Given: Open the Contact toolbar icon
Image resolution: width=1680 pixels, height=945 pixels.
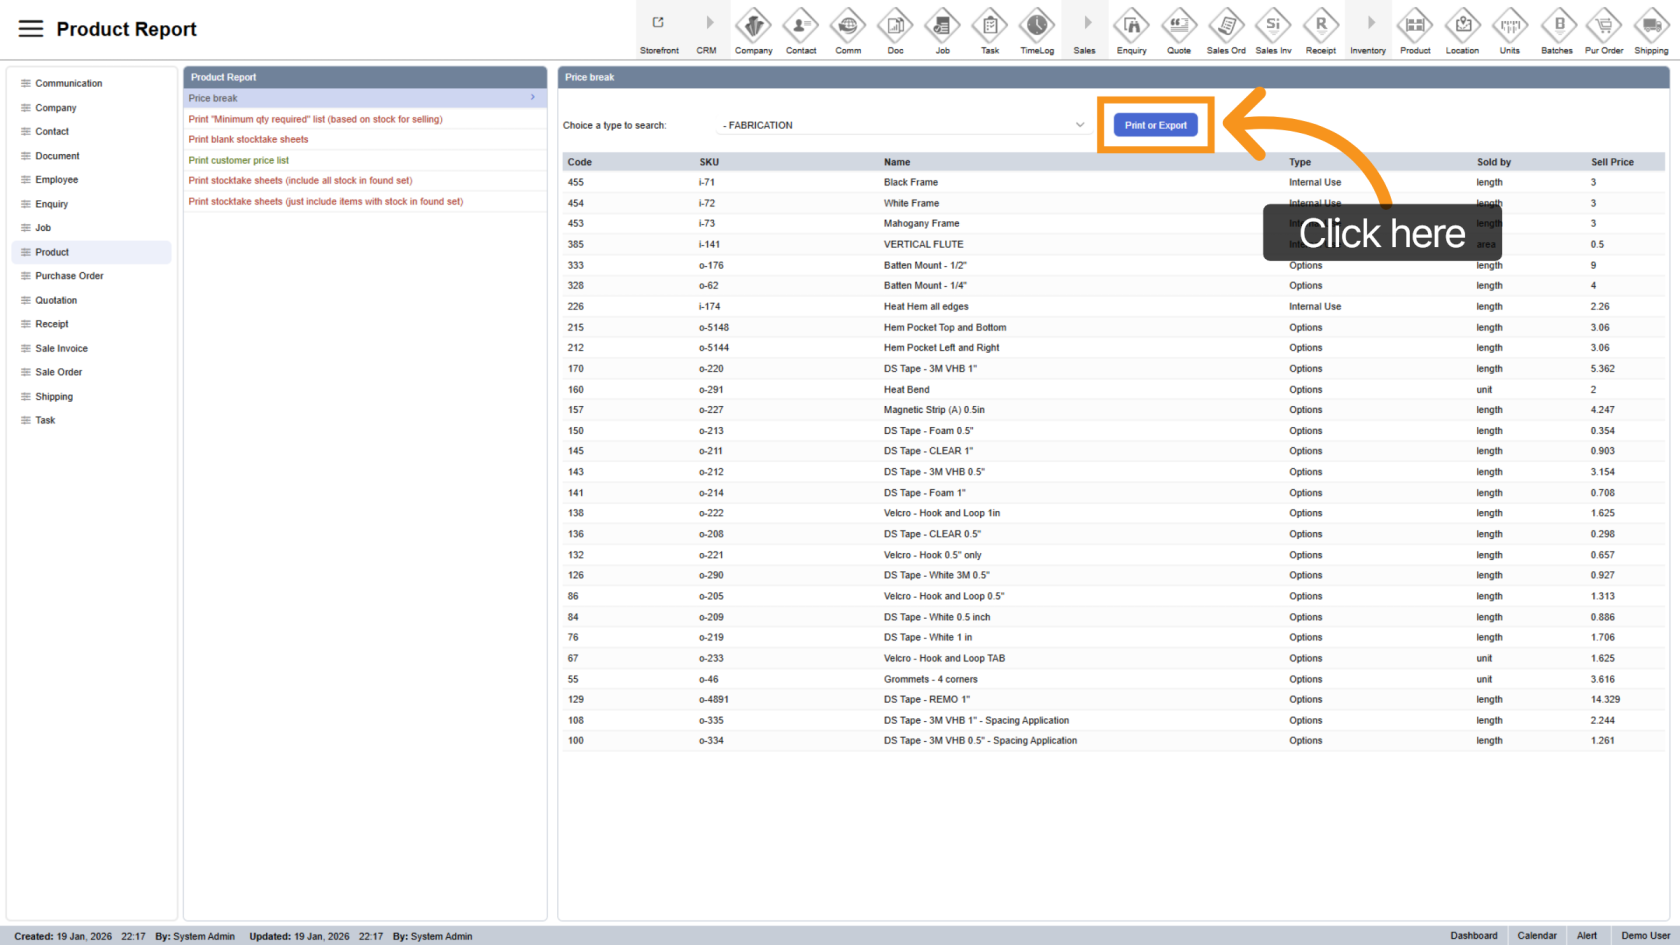Looking at the screenshot, I should coord(800,25).
